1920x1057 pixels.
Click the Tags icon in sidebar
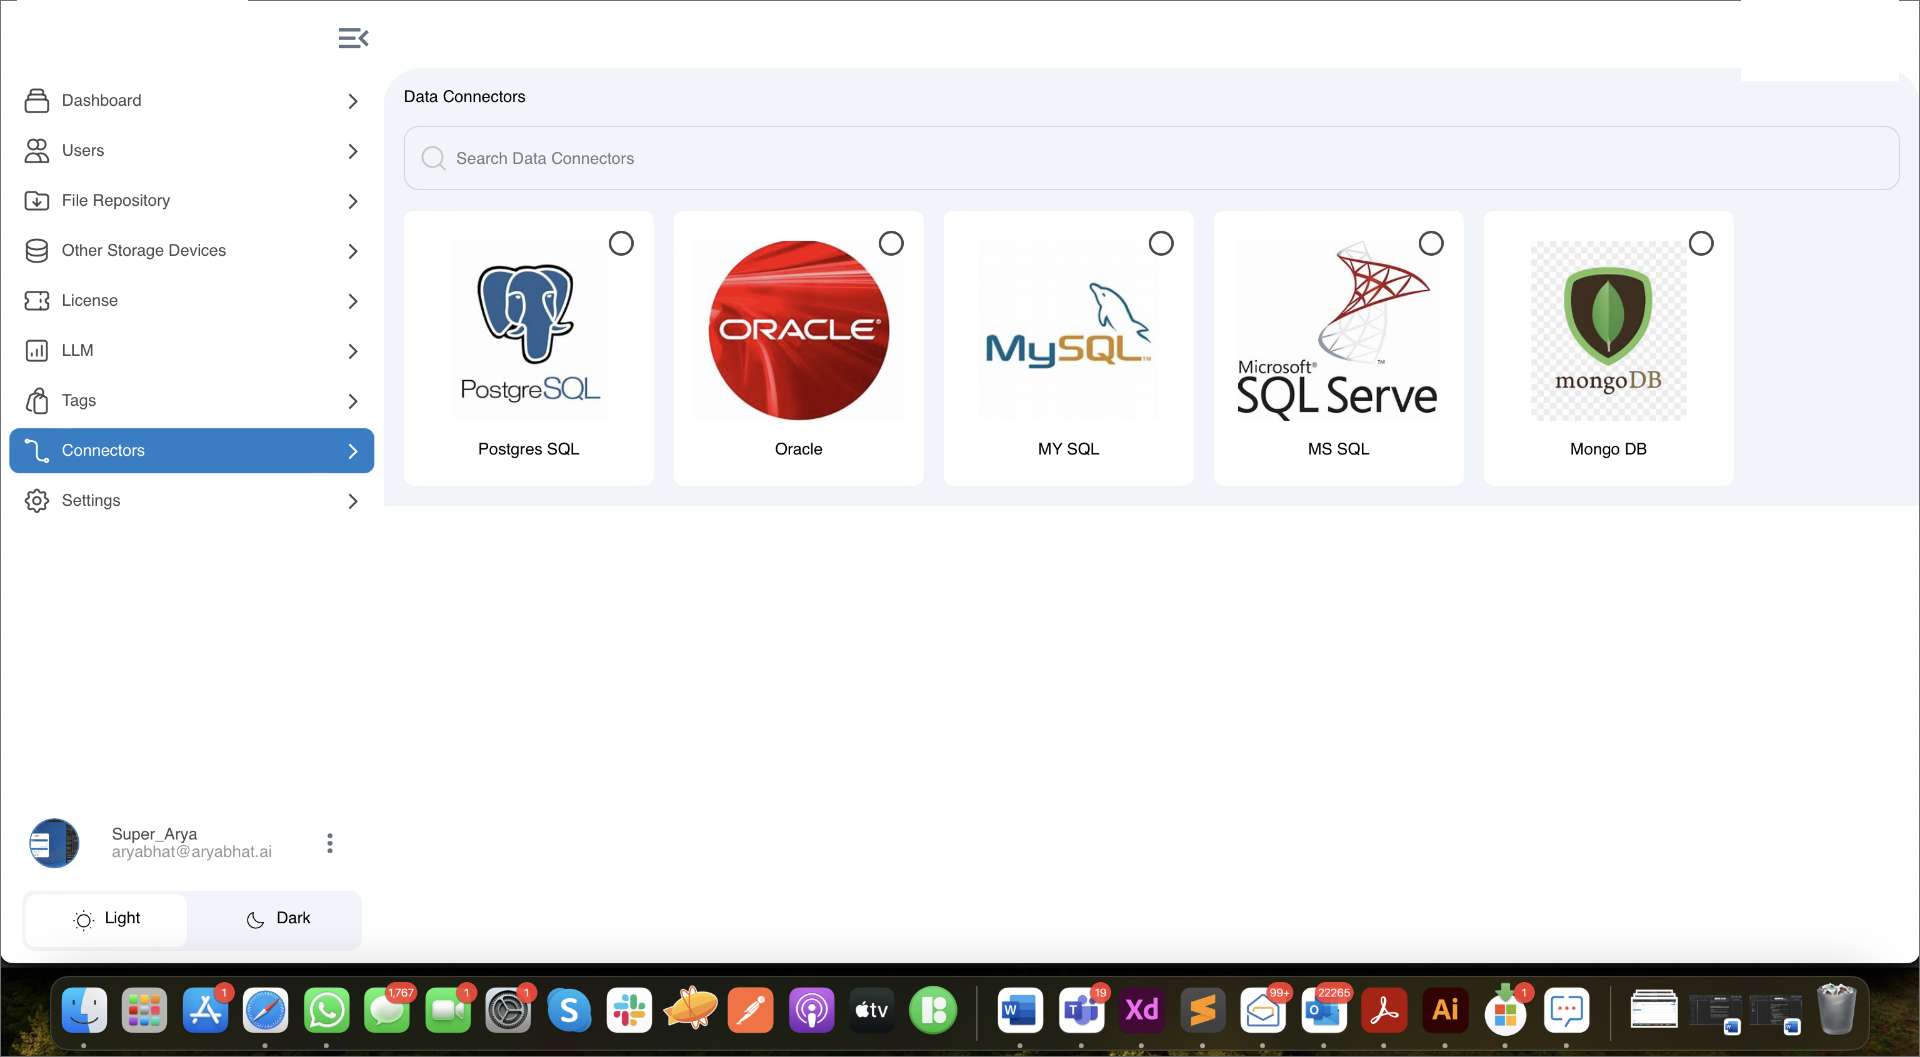[x=37, y=400]
